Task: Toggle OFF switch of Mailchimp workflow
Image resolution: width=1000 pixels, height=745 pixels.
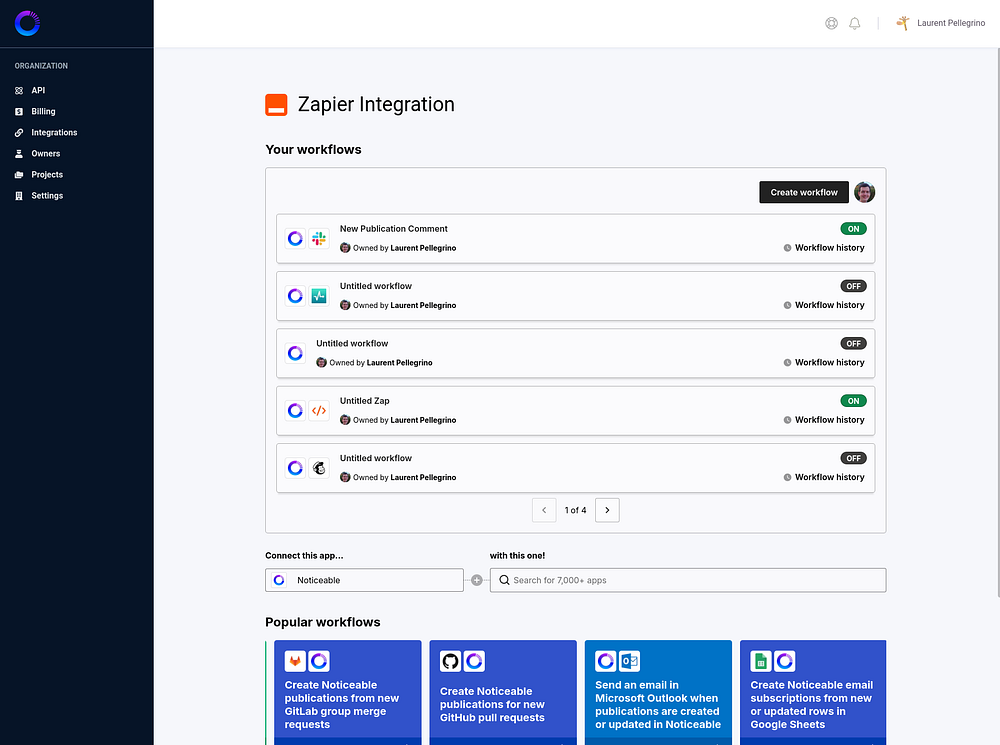Action: click(853, 459)
